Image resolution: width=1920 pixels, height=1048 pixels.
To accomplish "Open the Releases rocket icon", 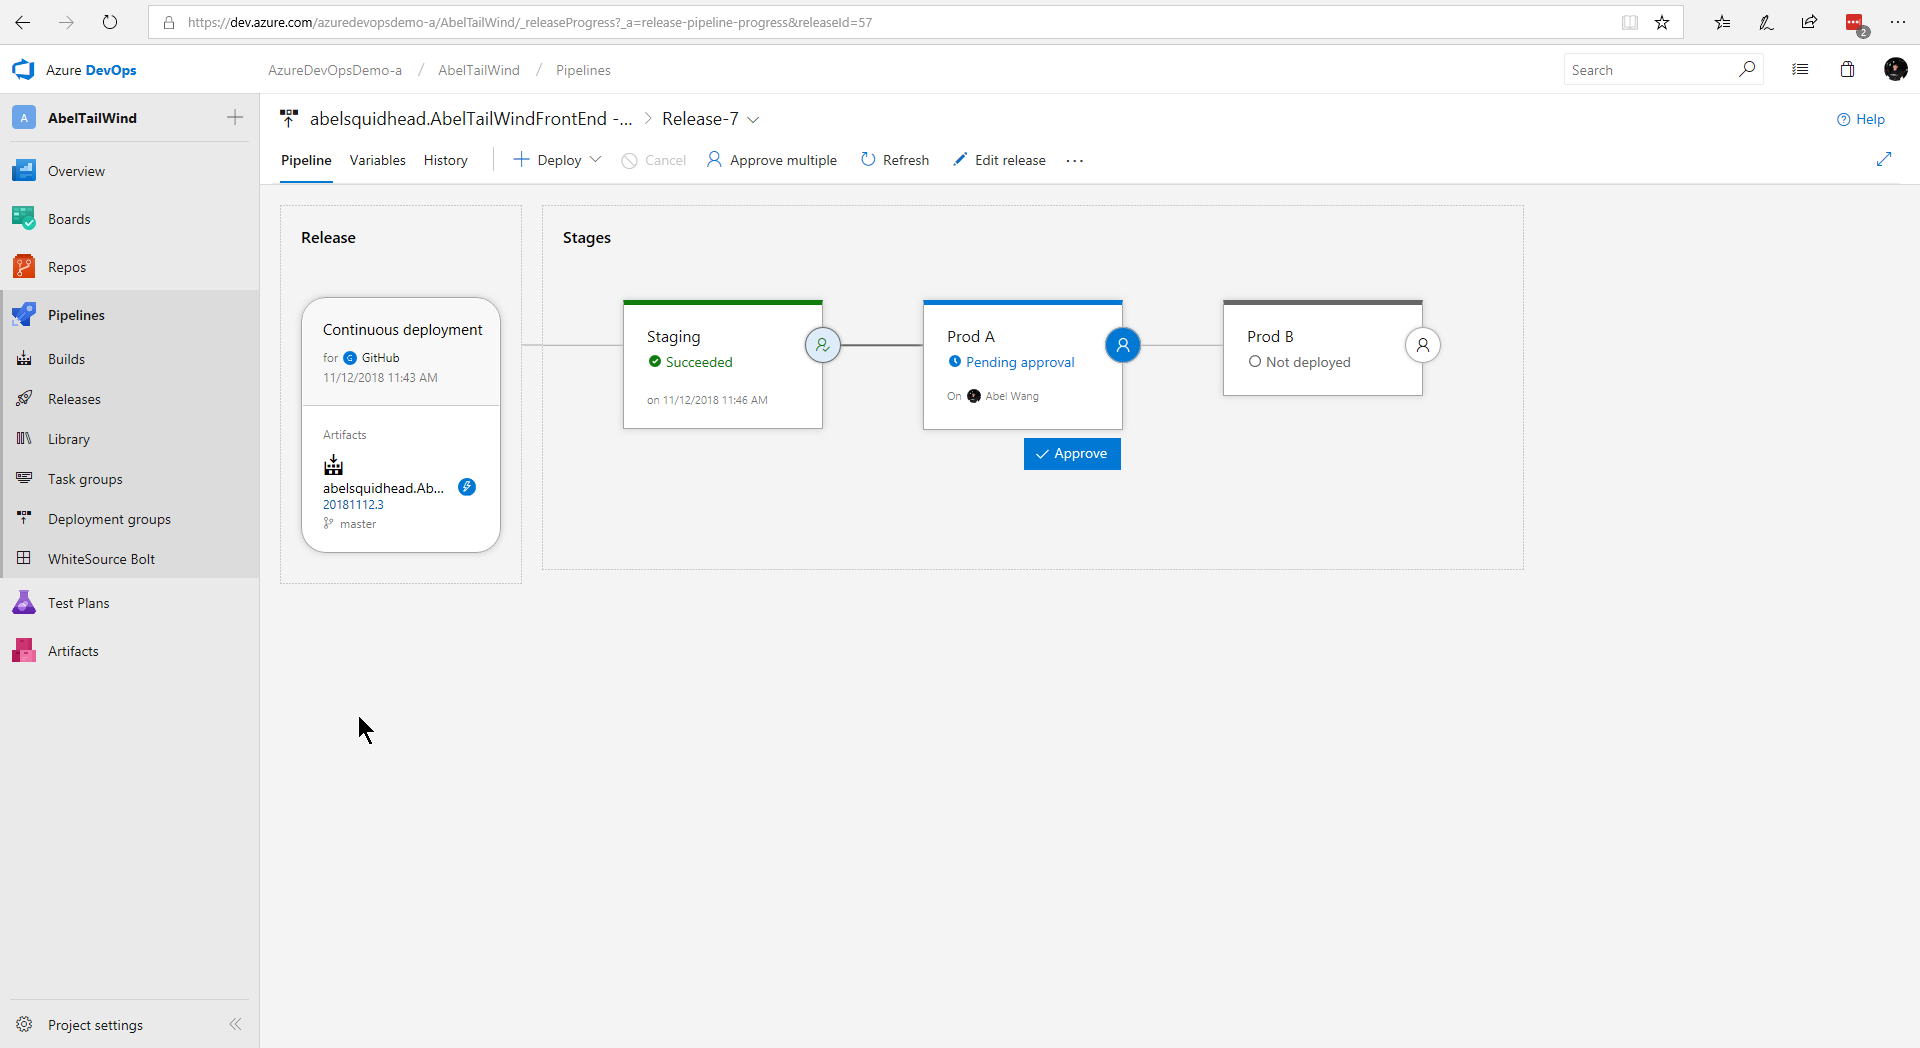I will coord(24,399).
